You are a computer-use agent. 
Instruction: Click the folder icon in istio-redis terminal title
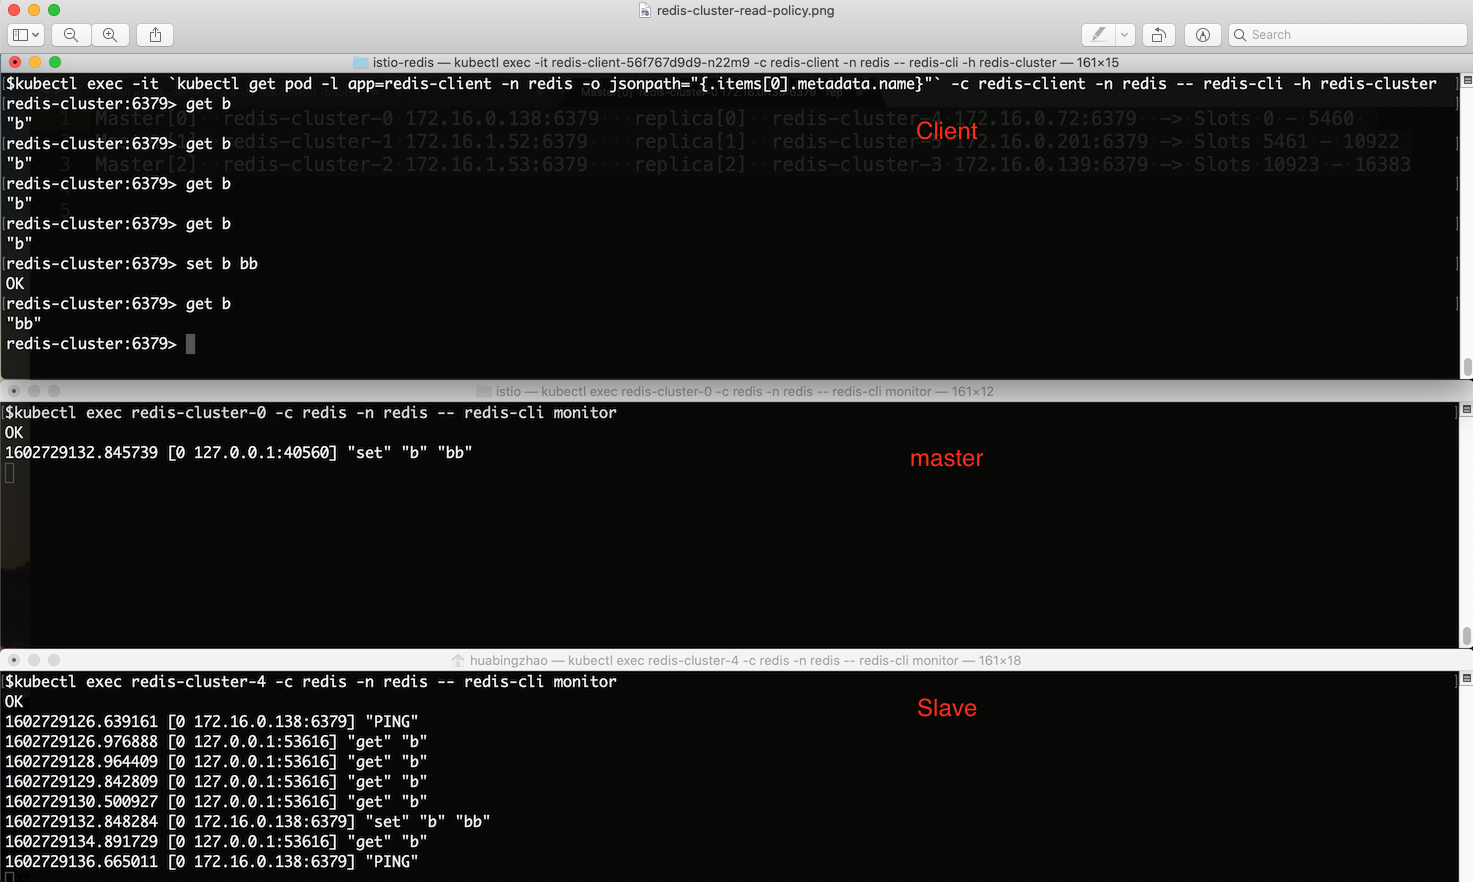click(361, 62)
